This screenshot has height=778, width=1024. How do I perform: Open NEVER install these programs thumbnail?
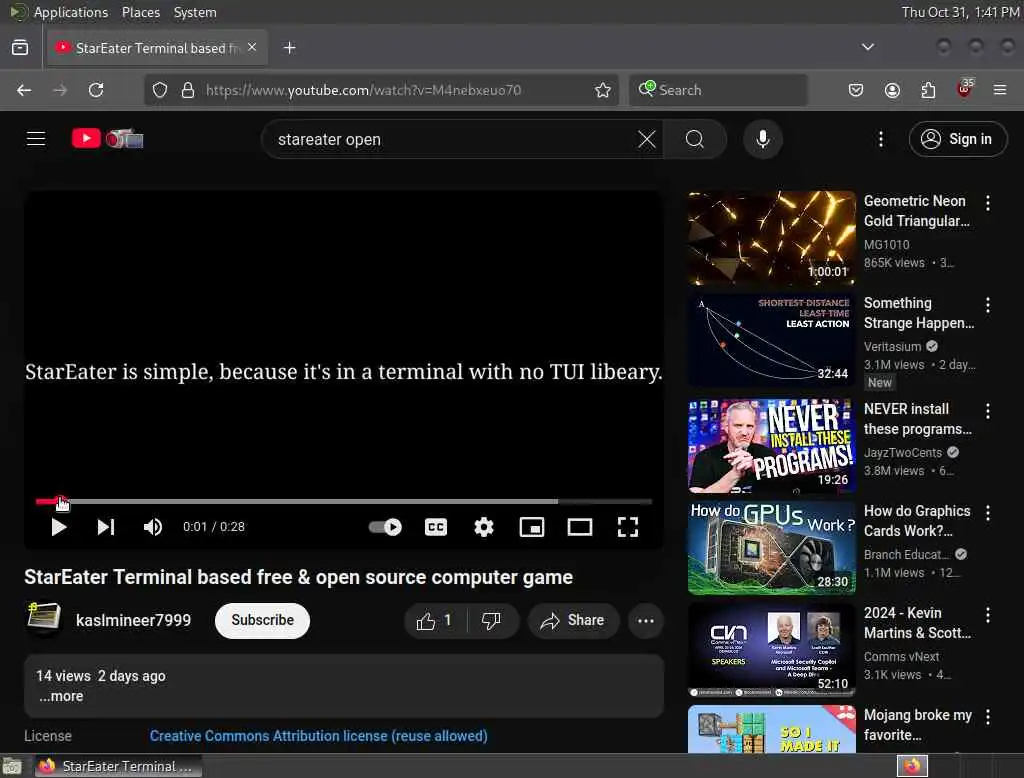[771, 446]
